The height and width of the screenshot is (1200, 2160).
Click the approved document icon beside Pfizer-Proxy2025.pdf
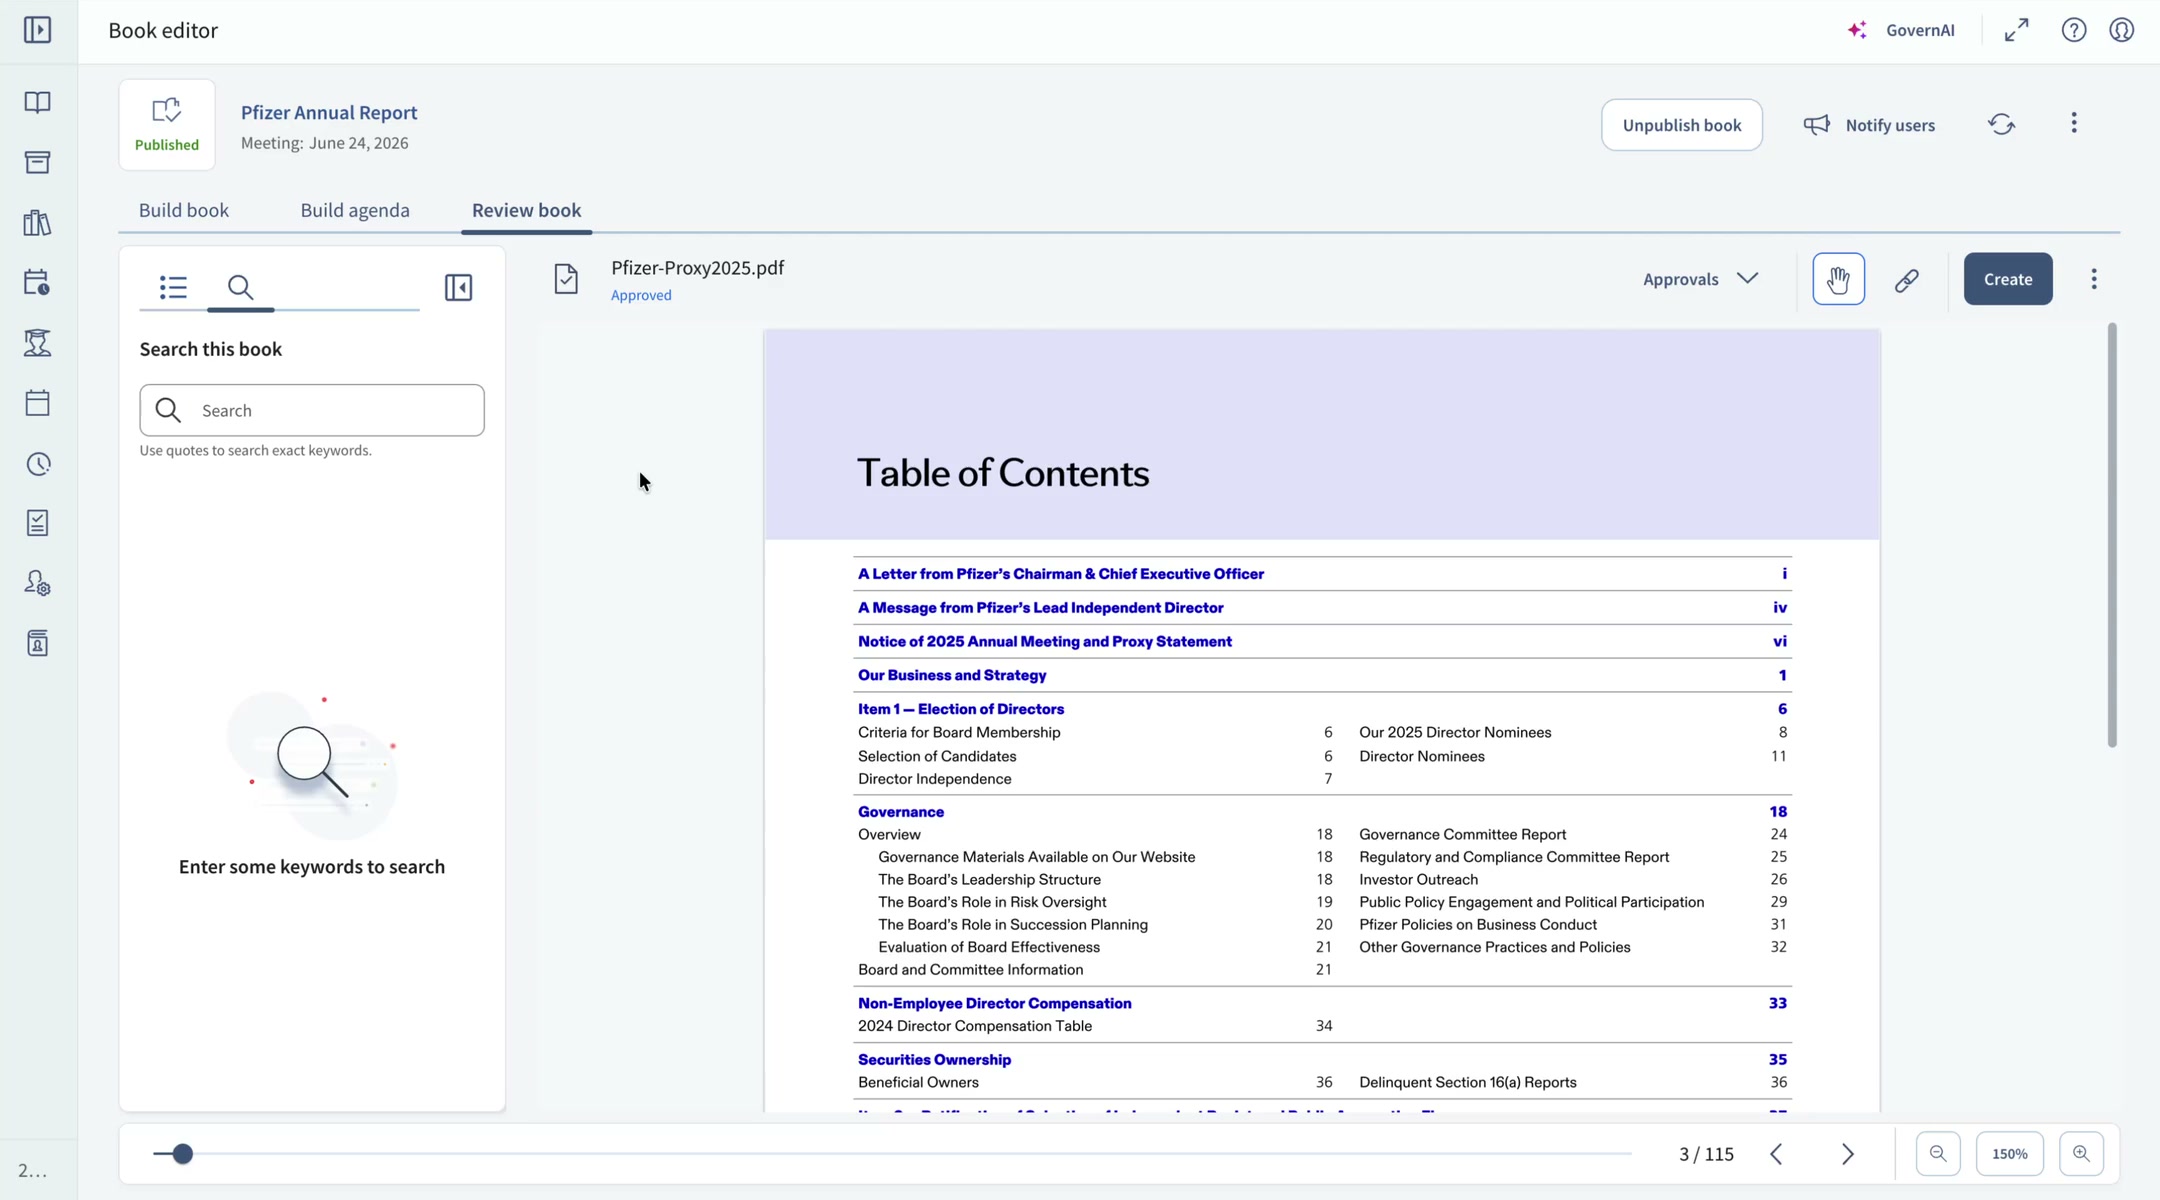566,279
